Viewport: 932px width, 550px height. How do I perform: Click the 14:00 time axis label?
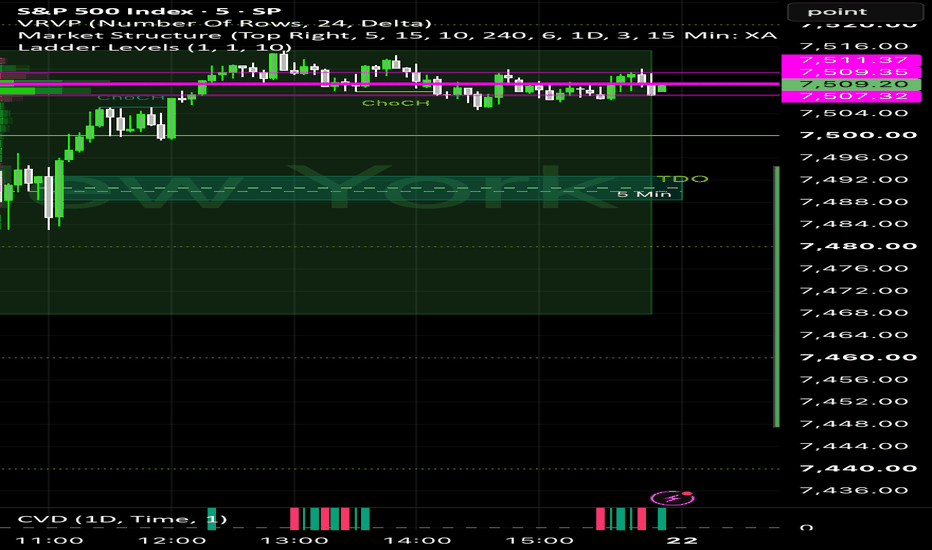[417, 540]
